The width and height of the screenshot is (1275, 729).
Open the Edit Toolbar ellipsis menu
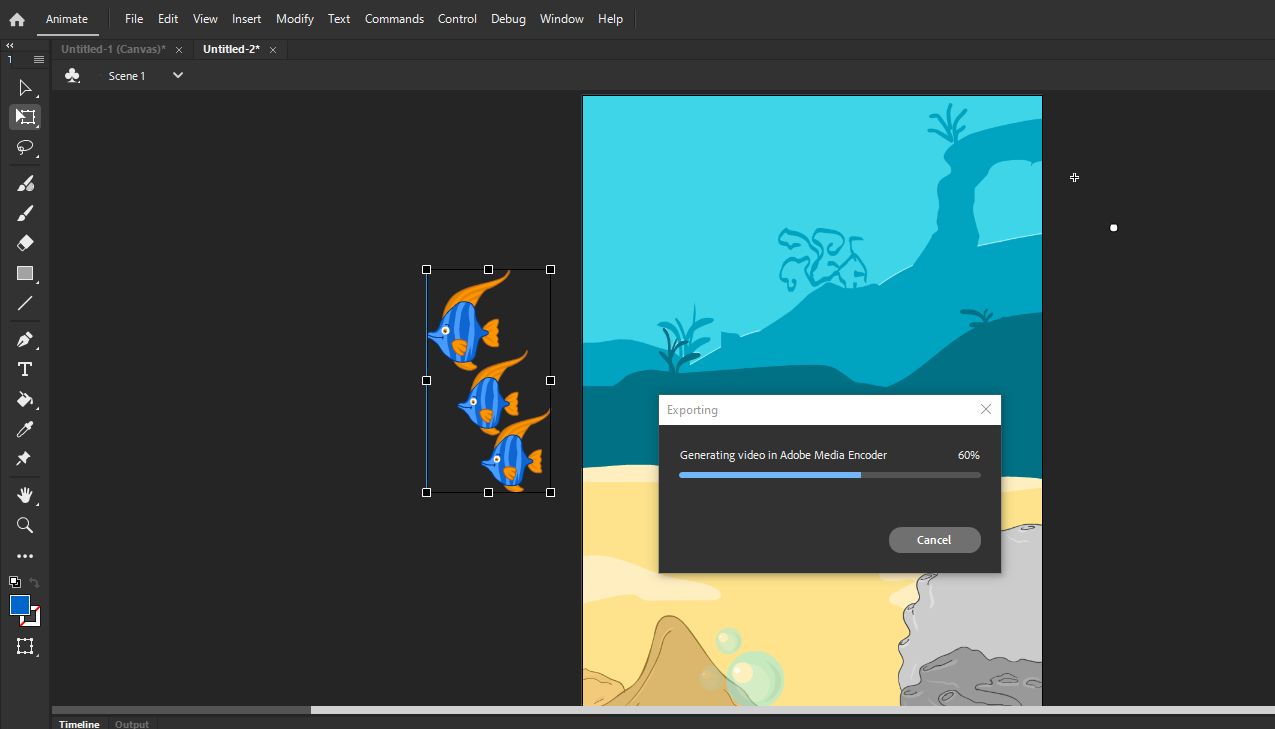(x=25, y=556)
